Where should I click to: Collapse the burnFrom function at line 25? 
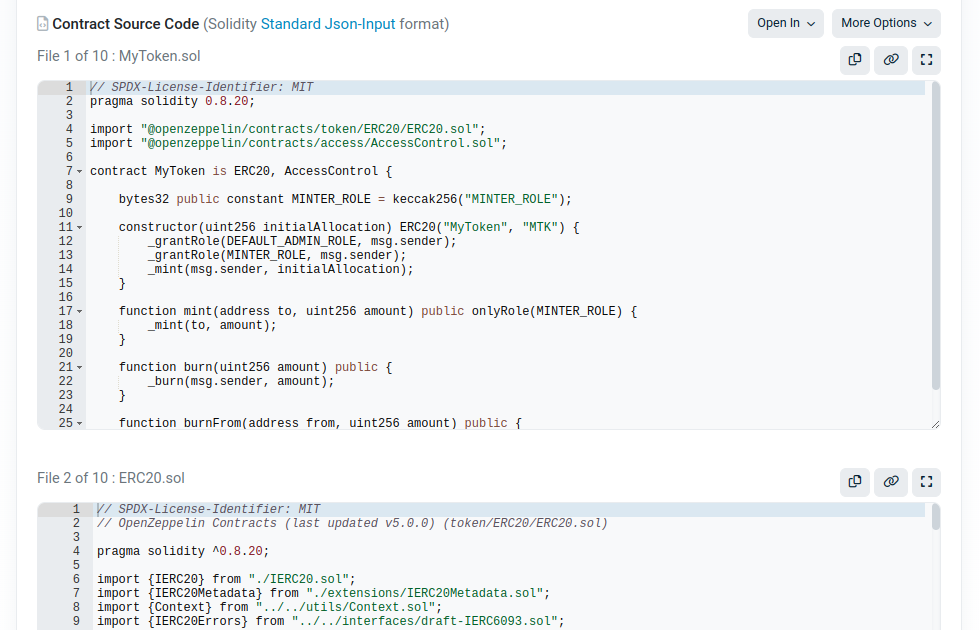click(79, 424)
